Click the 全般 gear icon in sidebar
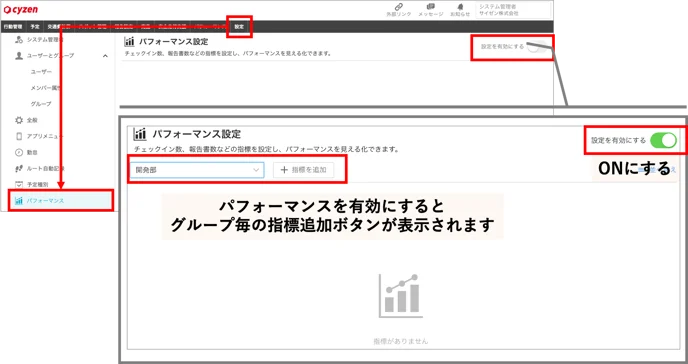This screenshot has width=688, height=364. 19,120
